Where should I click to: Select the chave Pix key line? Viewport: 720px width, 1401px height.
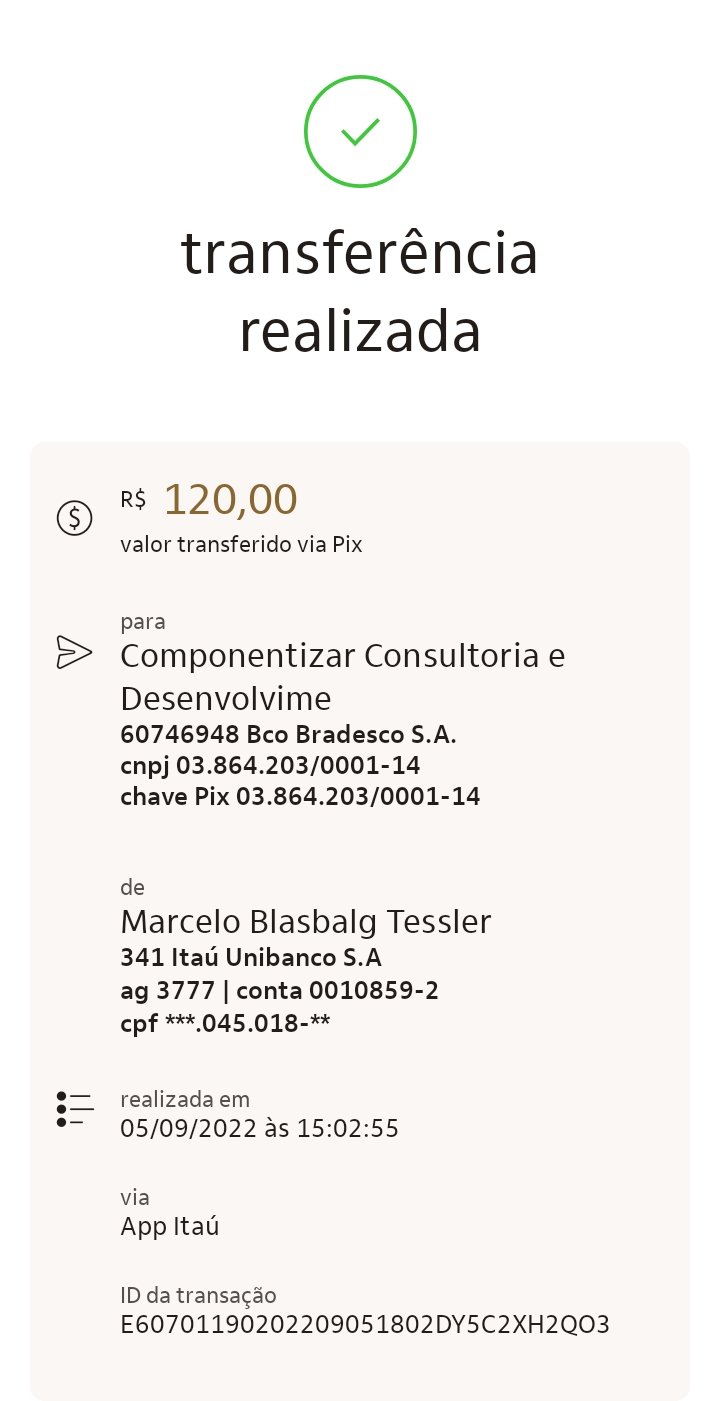[x=300, y=797]
